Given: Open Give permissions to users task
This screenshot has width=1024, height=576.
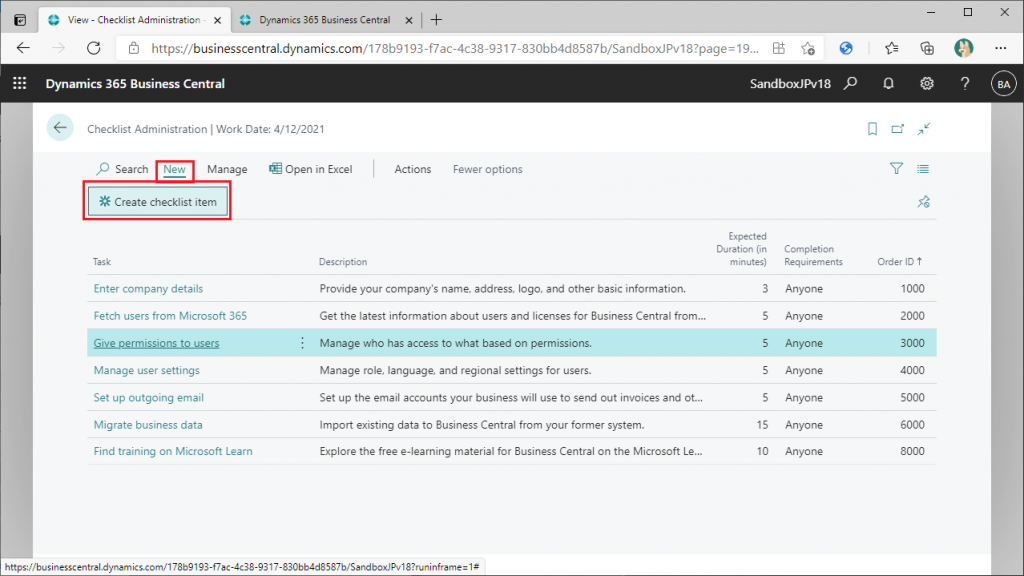Looking at the screenshot, I should click(x=157, y=343).
